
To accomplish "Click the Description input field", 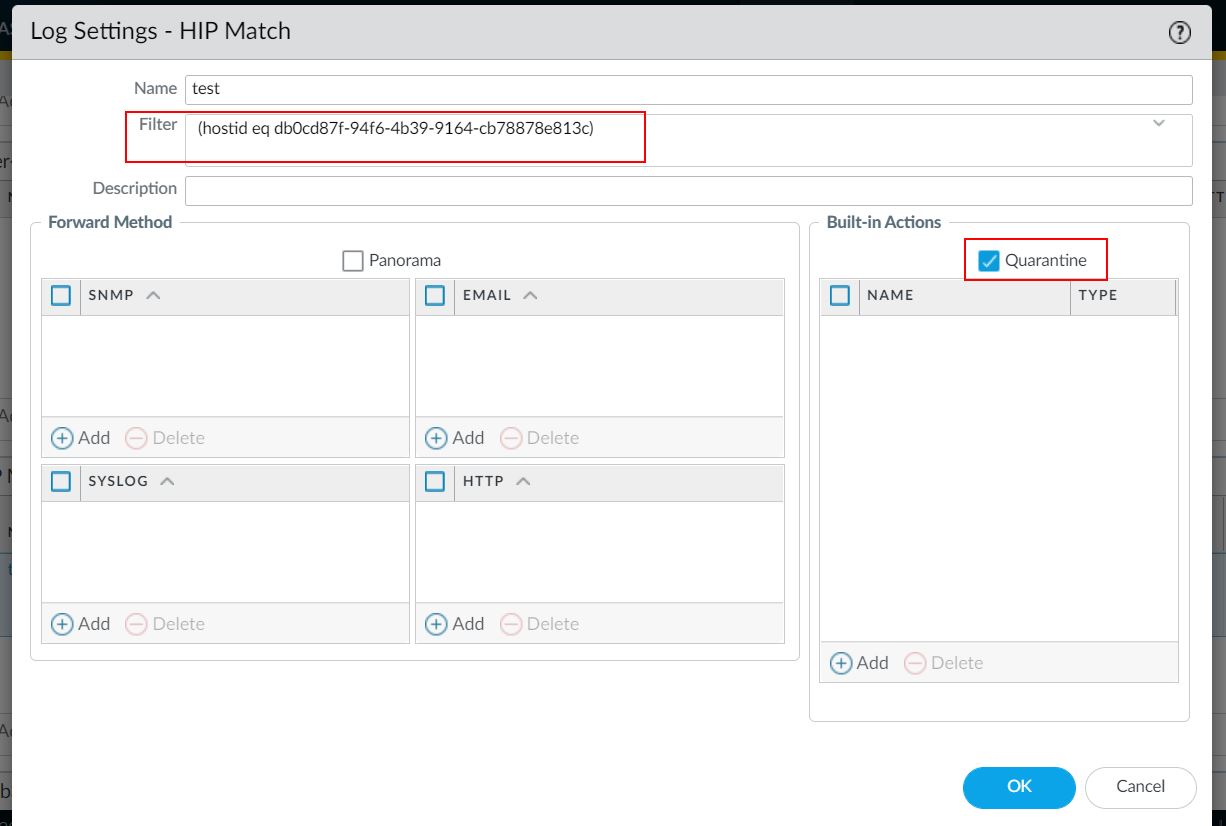I will tap(688, 190).
